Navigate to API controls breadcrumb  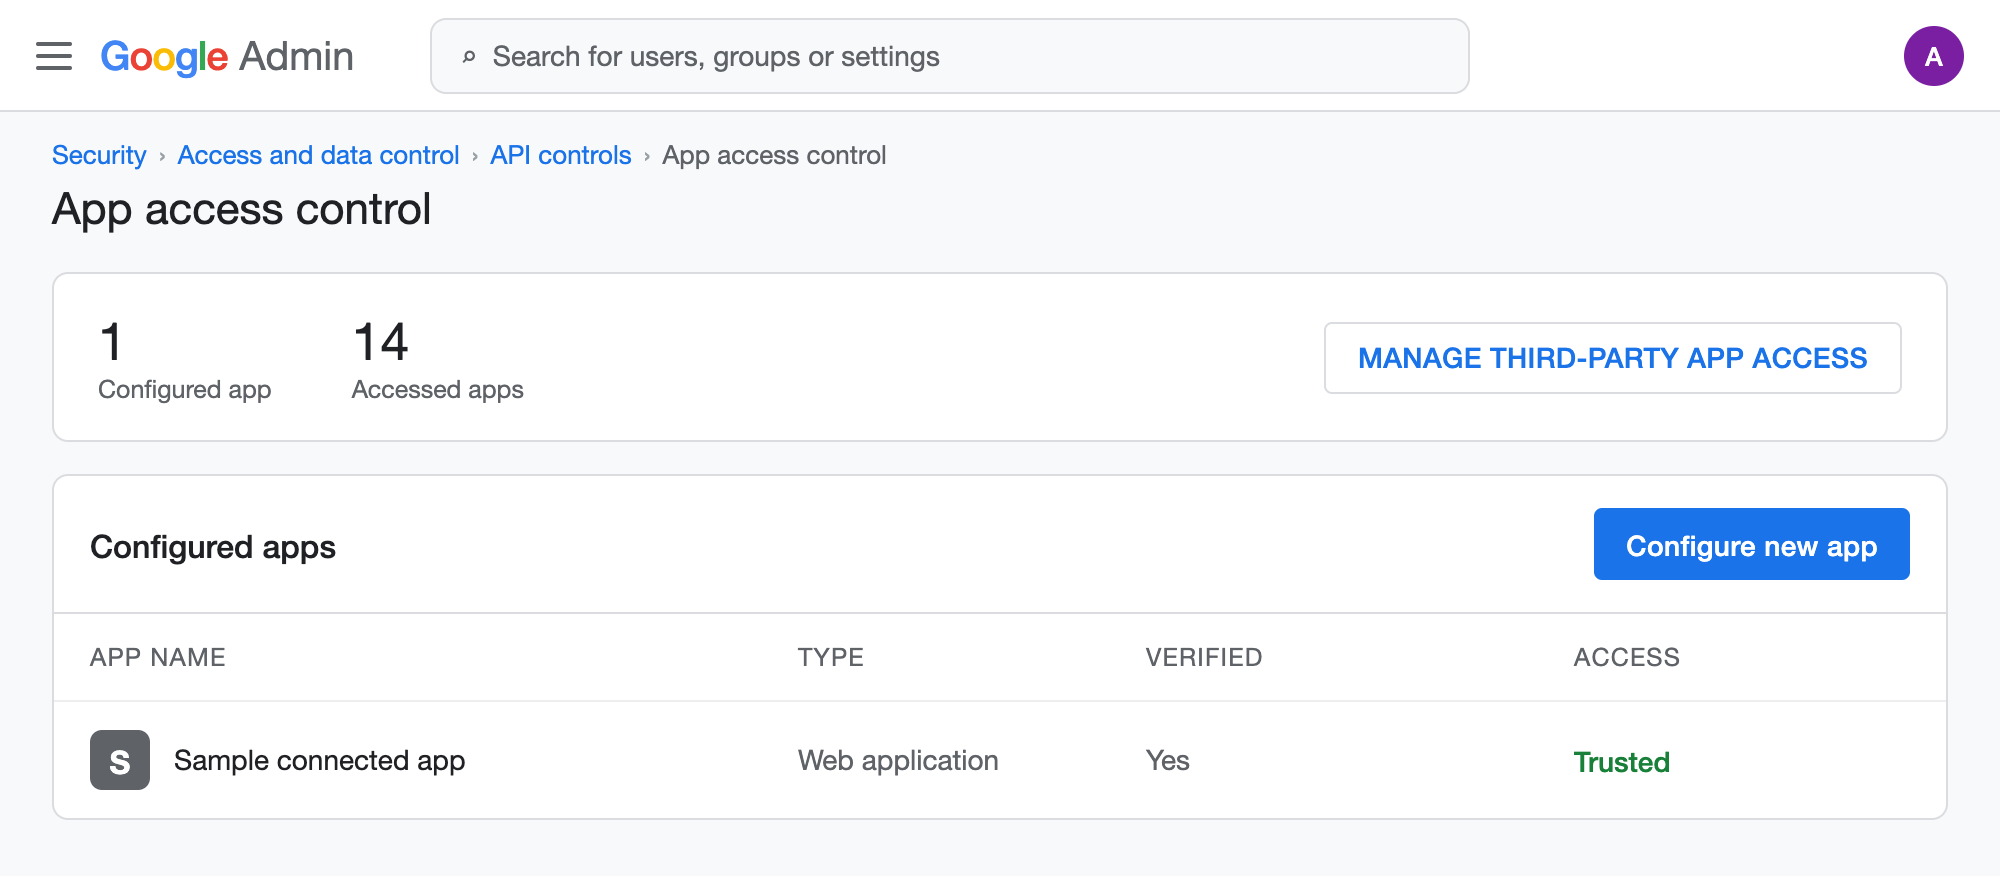[561, 155]
